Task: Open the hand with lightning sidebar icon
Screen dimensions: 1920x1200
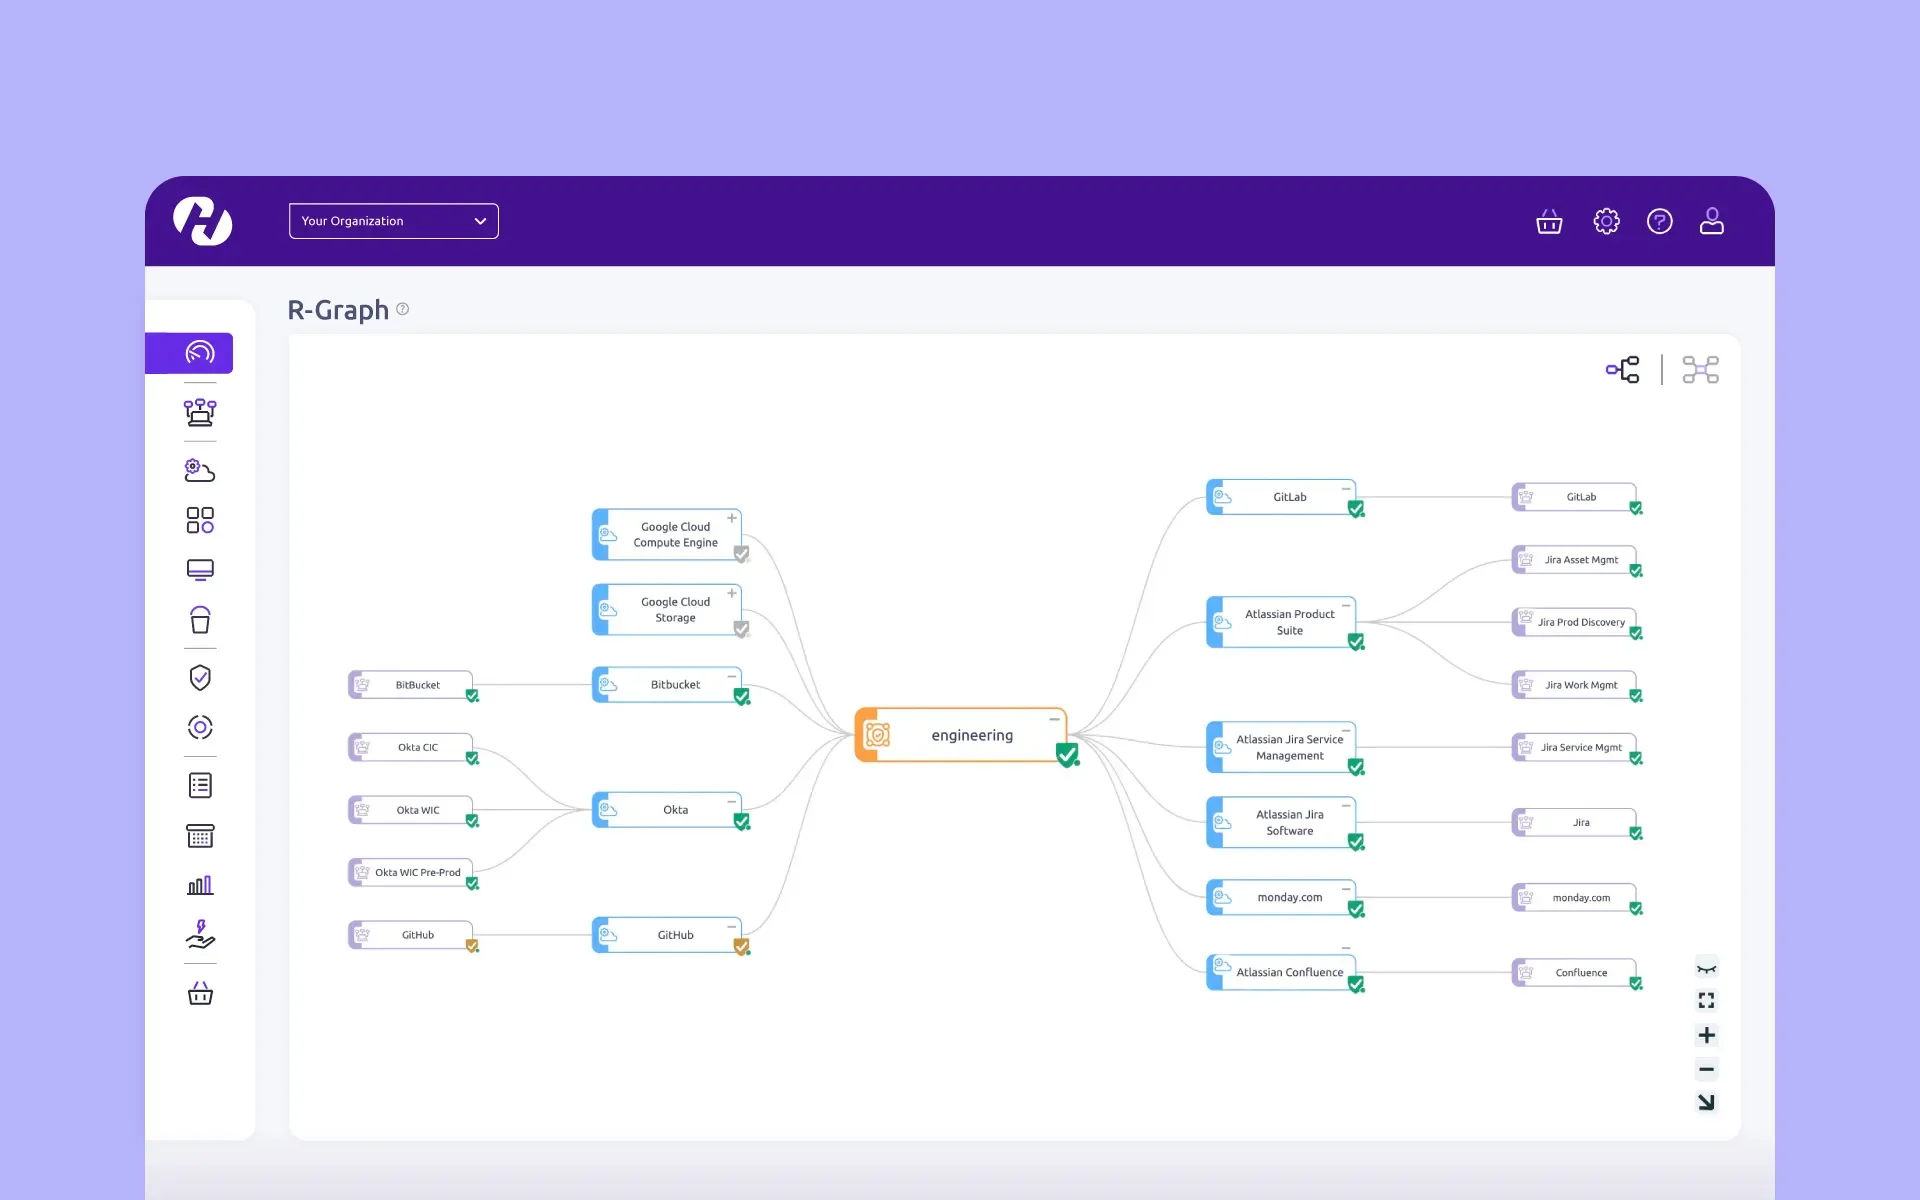Action: [200, 934]
